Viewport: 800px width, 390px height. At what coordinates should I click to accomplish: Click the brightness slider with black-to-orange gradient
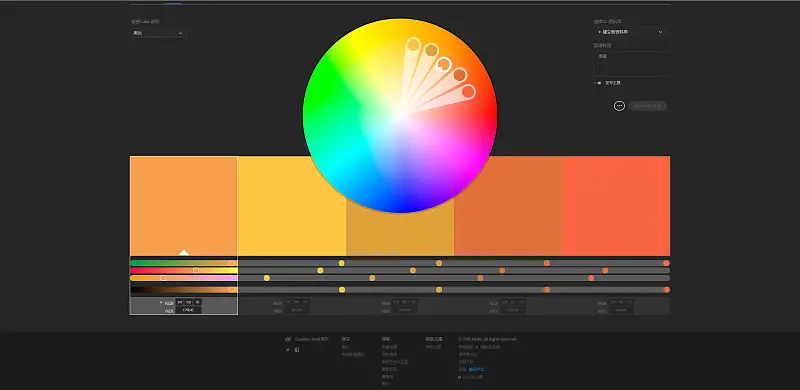(184, 289)
